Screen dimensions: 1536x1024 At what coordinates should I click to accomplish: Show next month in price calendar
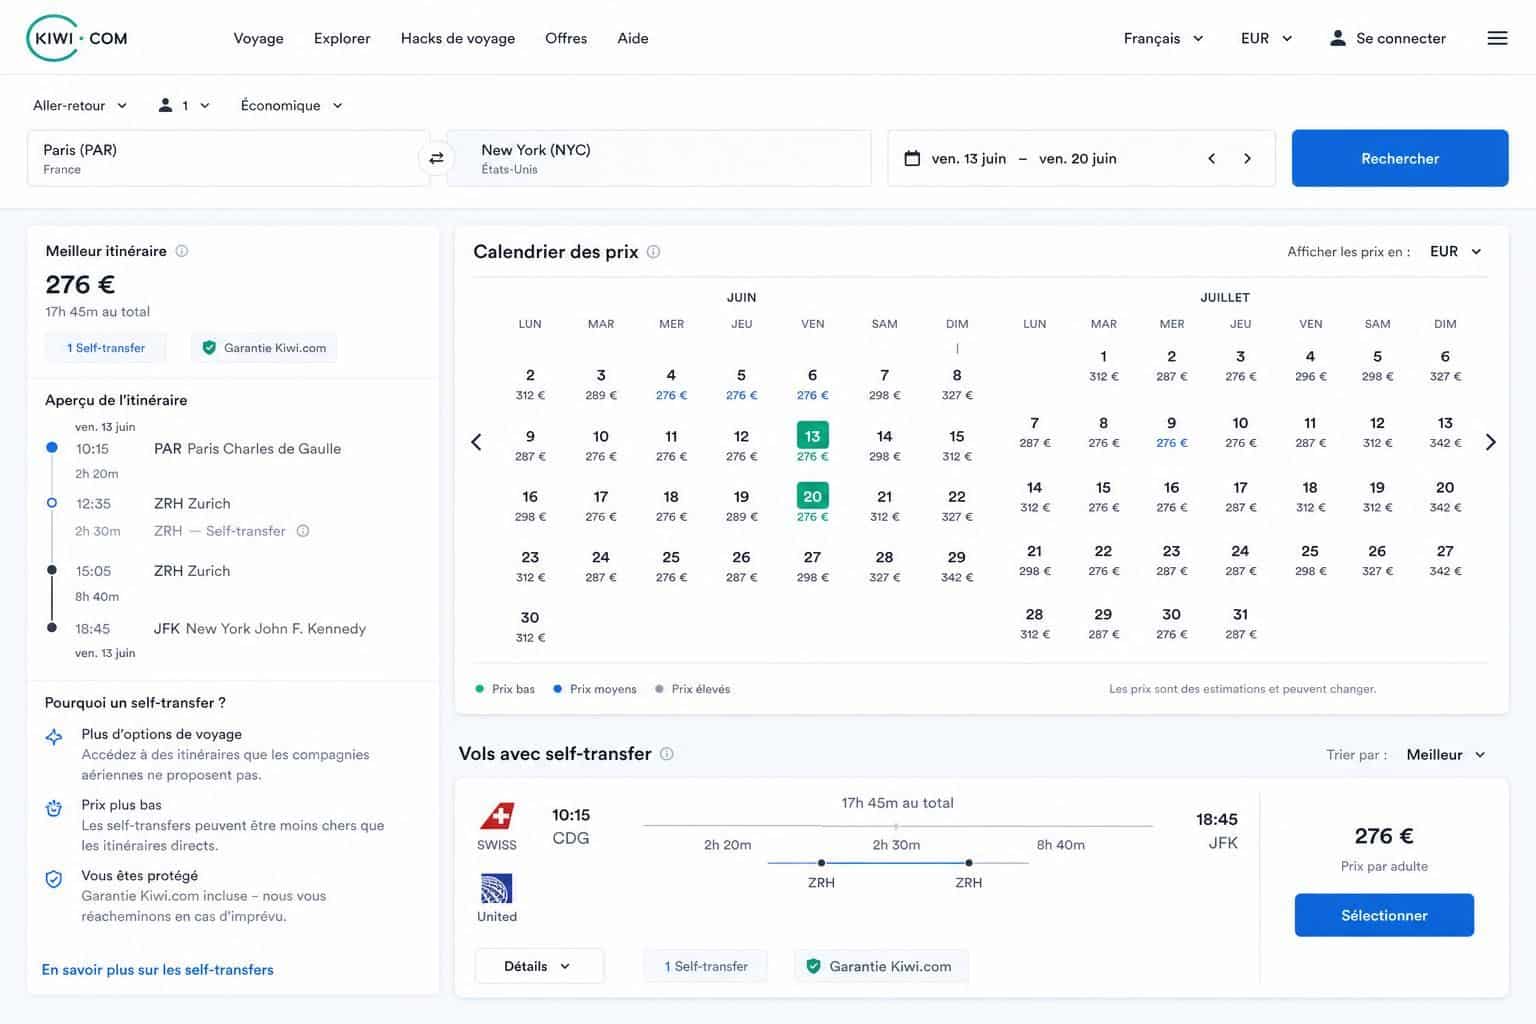tap(1490, 442)
